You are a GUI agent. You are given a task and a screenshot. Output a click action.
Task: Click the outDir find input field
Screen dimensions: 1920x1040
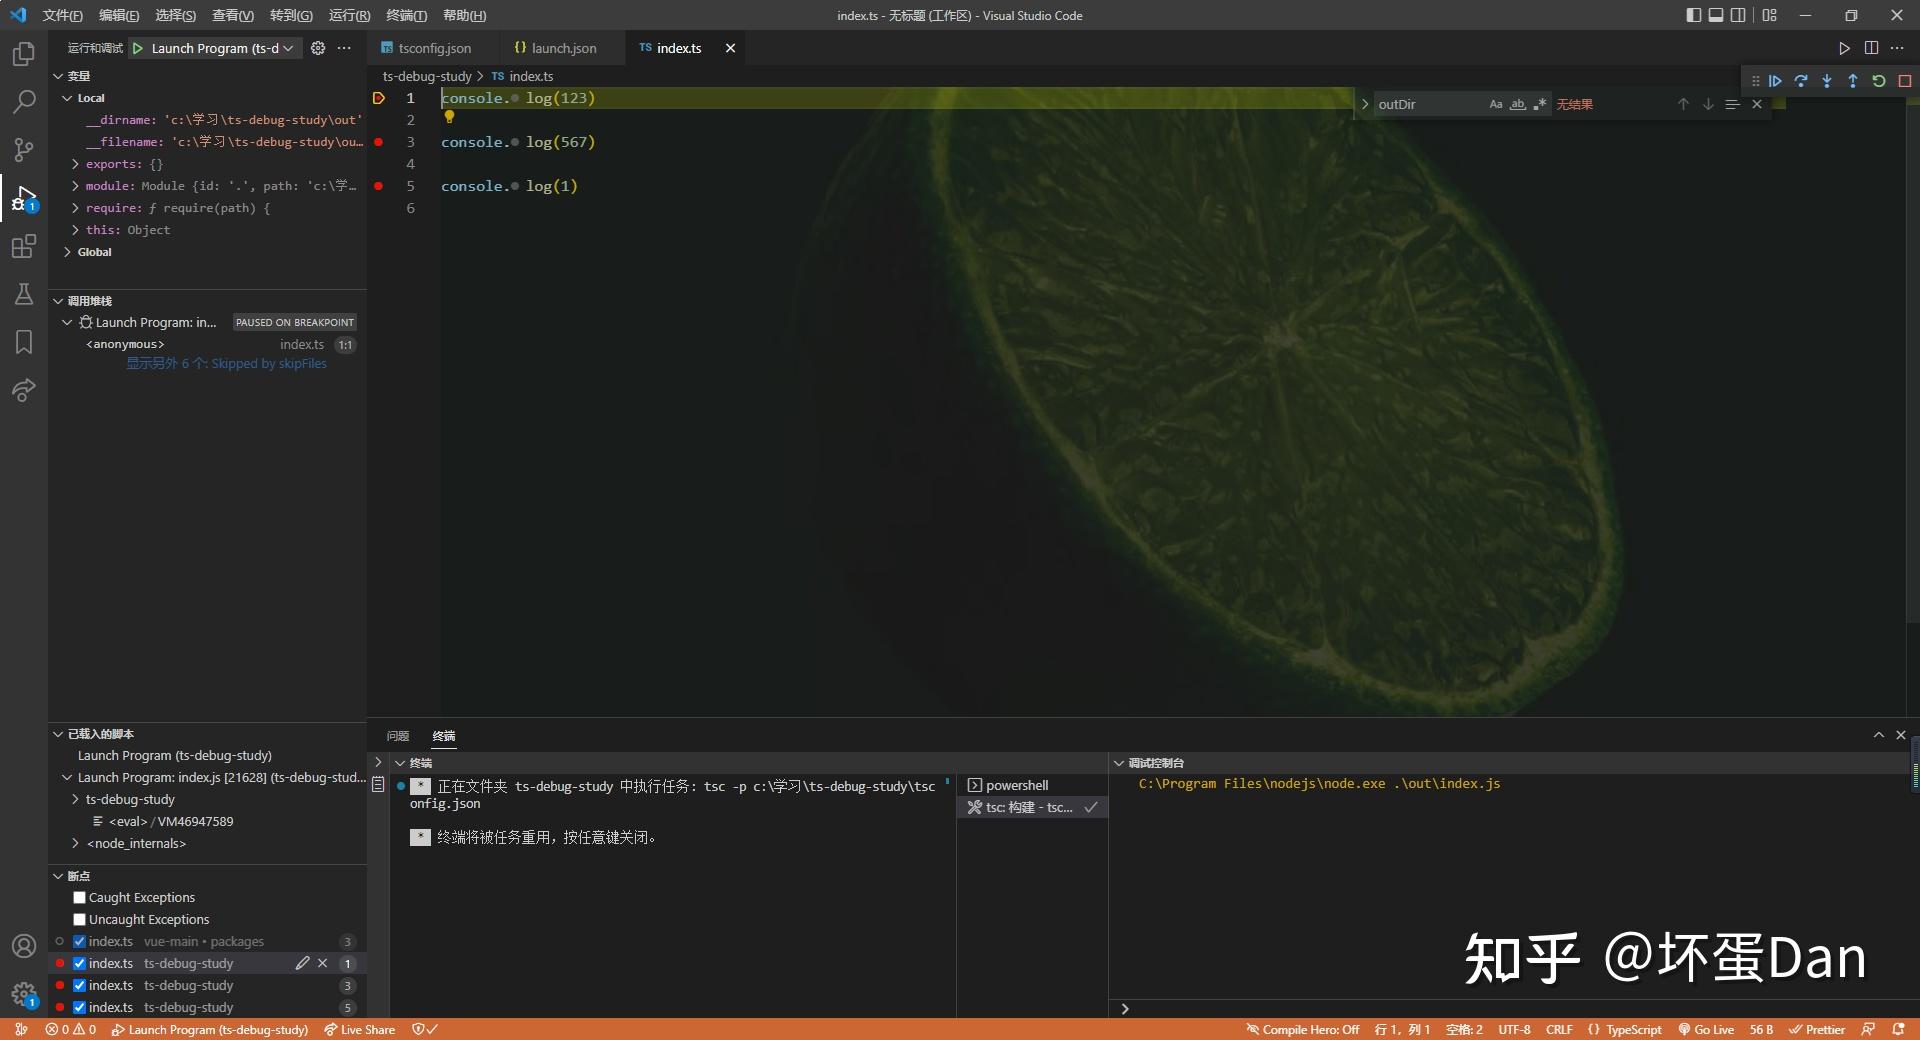tap(1427, 104)
